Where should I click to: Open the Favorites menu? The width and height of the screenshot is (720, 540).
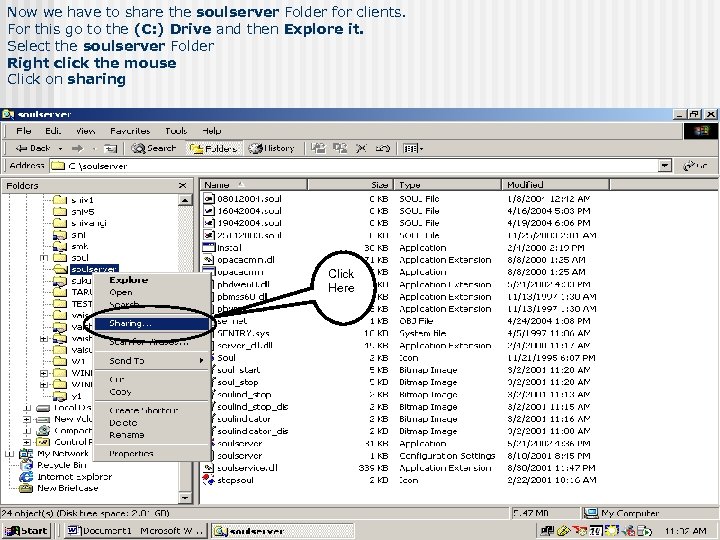click(x=130, y=131)
